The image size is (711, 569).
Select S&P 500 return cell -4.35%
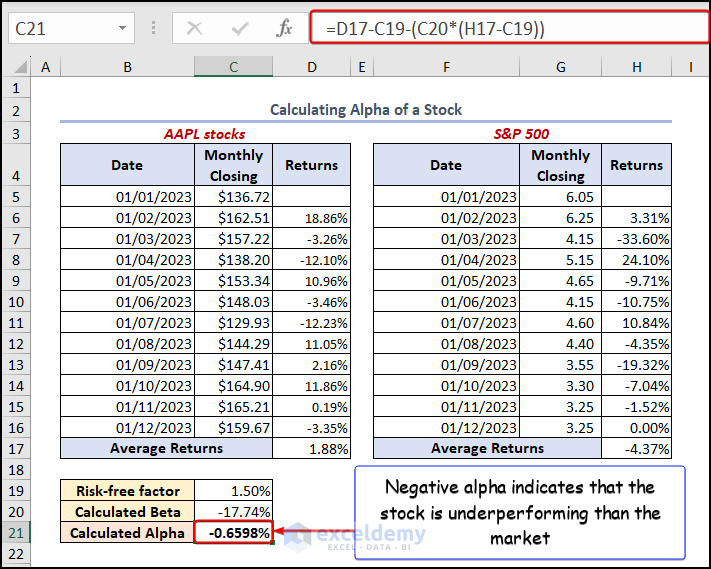pos(637,344)
